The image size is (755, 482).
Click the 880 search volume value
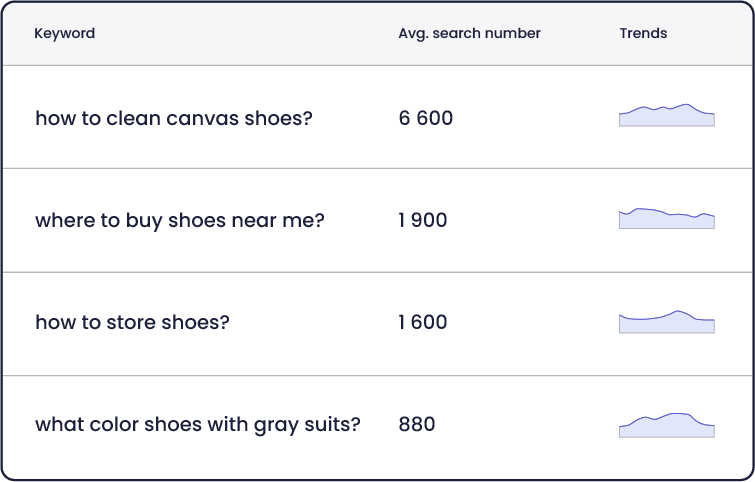coord(417,425)
